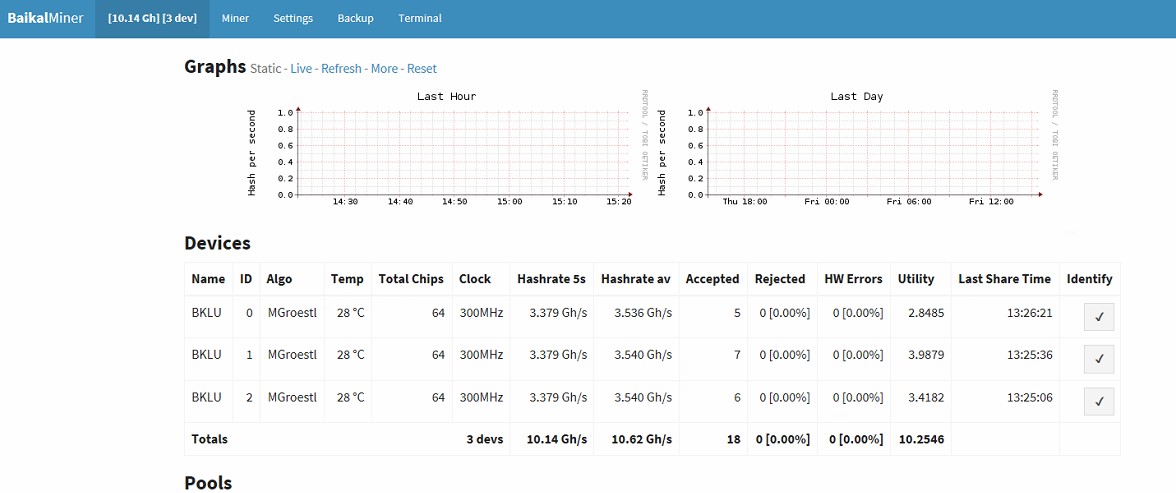Image resolution: width=1176 pixels, height=493 pixels.
Task: Click the Hashrate av column header
Action: pyautogui.click(x=636, y=279)
